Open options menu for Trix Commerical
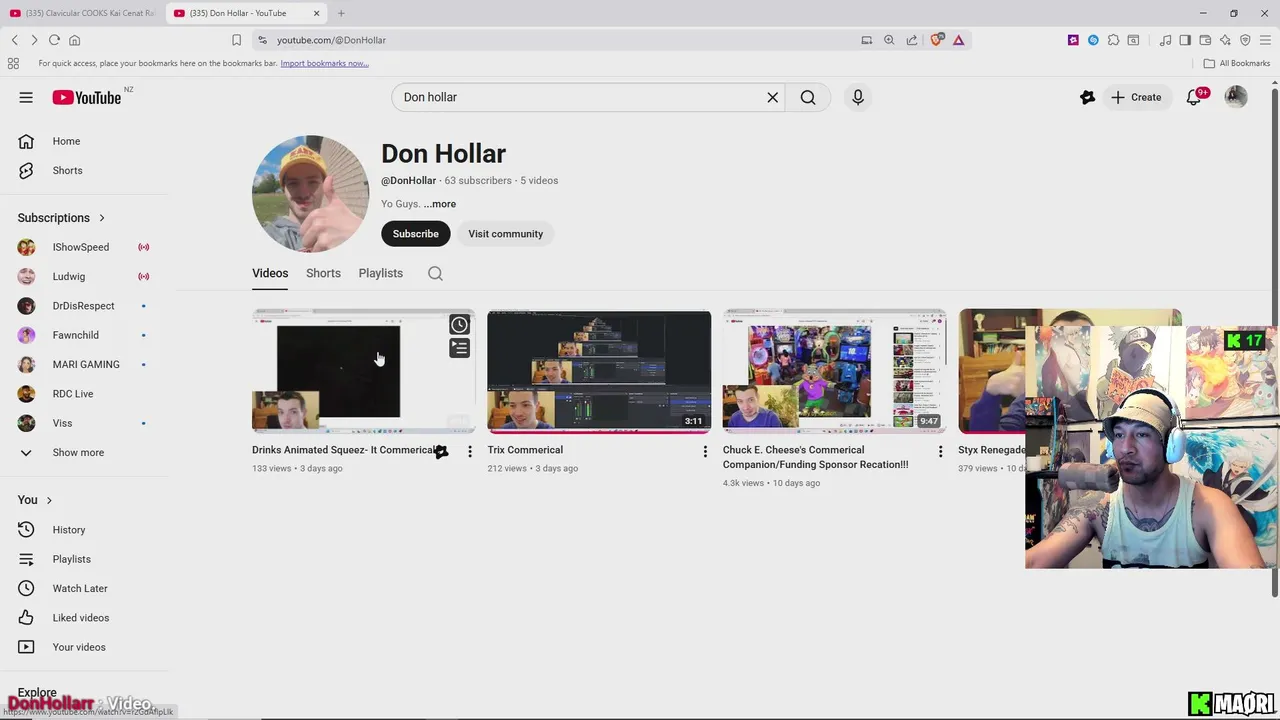Screen dimensions: 1280x720 [705, 452]
